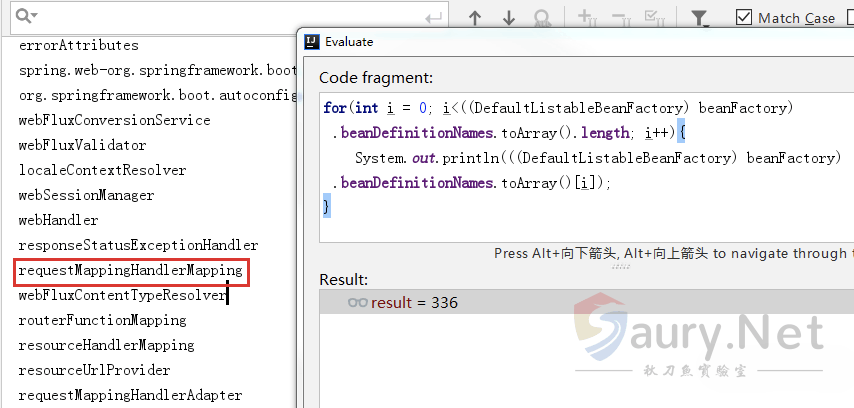
Task: Click the new line icon in search field
Action: pyautogui.click(x=433, y=18)
